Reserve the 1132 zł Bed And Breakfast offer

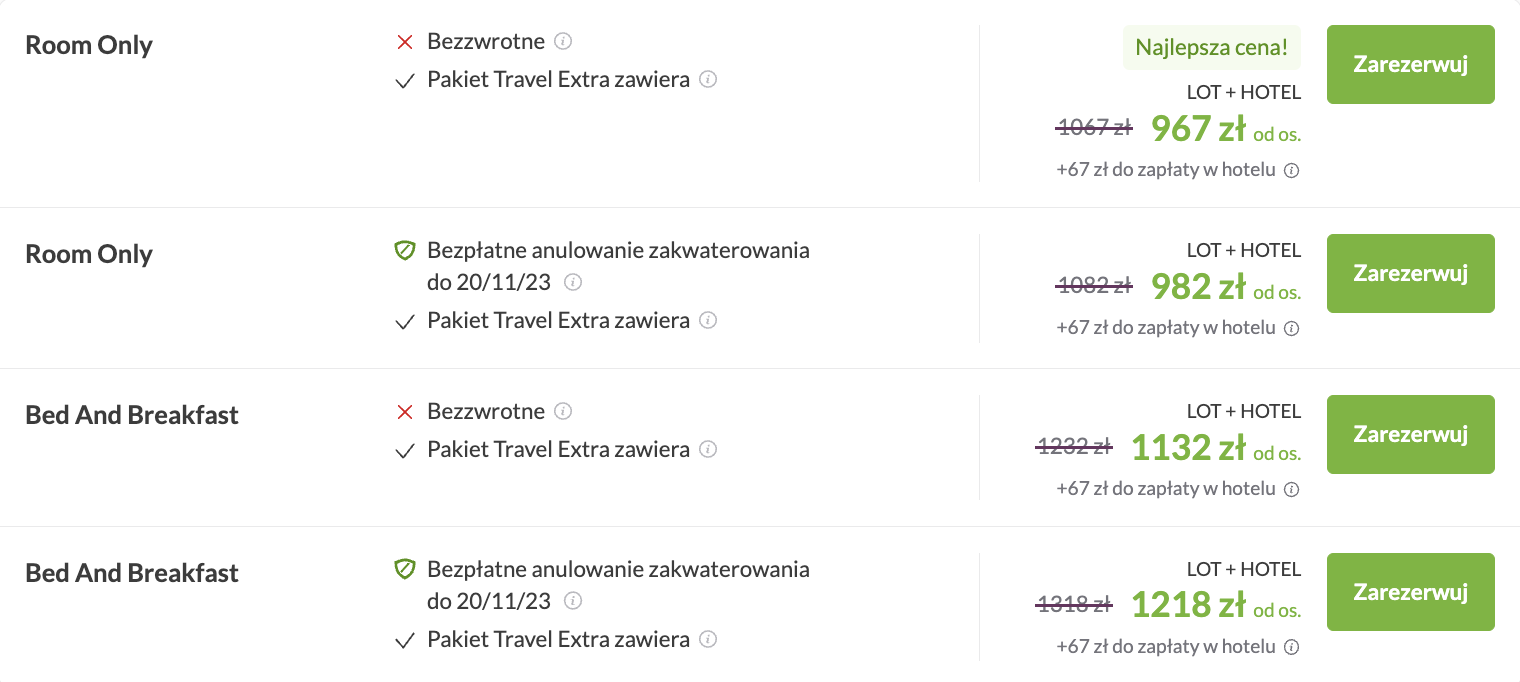coord(1410,434)
